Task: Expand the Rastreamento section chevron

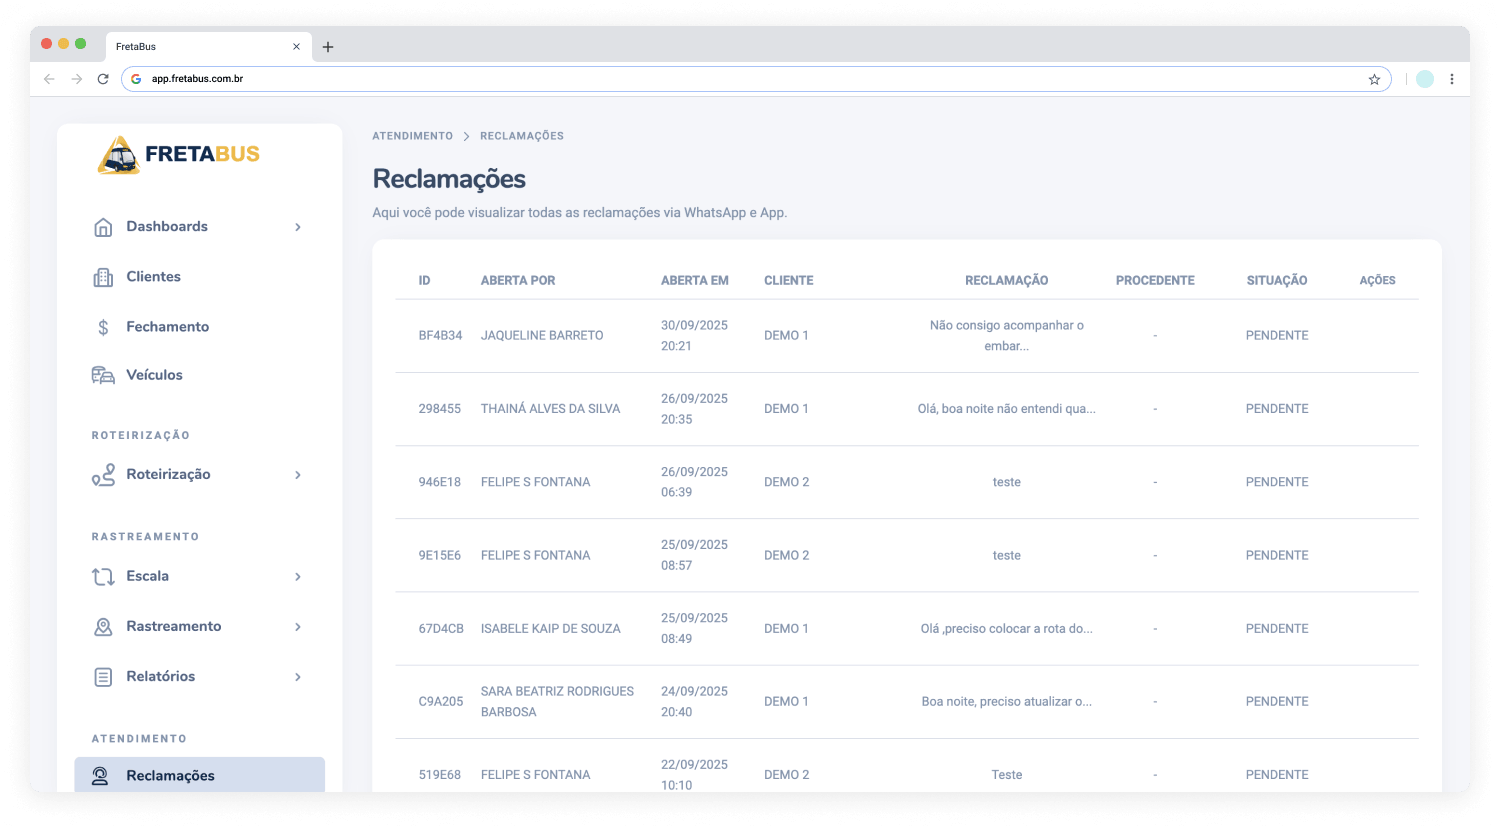Action: click(x=297, y=626)
